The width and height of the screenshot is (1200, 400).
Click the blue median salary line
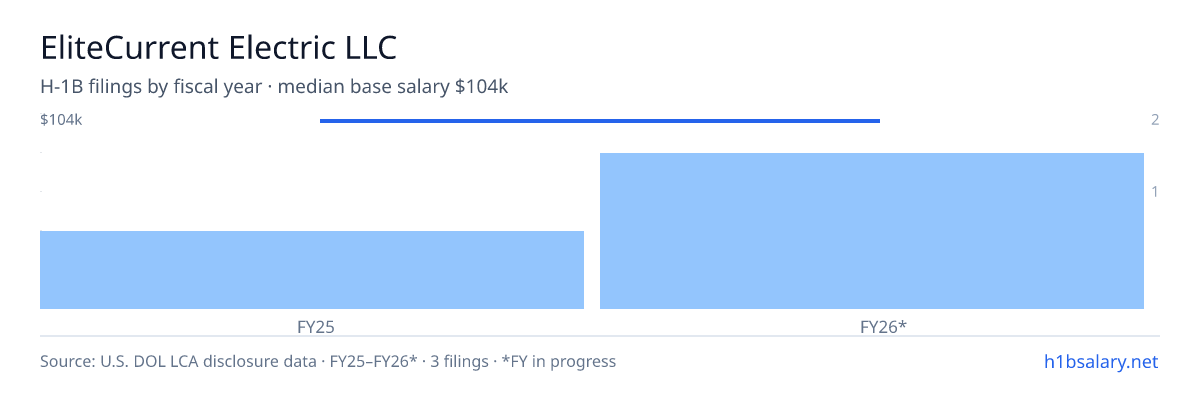tap(600, 121)
